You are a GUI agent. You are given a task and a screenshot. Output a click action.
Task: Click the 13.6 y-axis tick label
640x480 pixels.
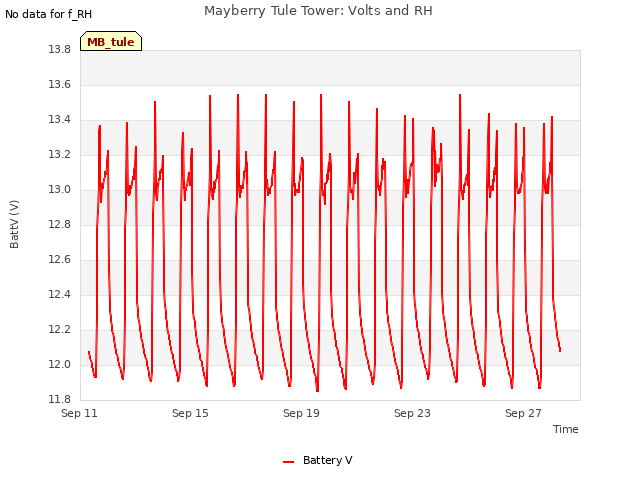[60, 84]
